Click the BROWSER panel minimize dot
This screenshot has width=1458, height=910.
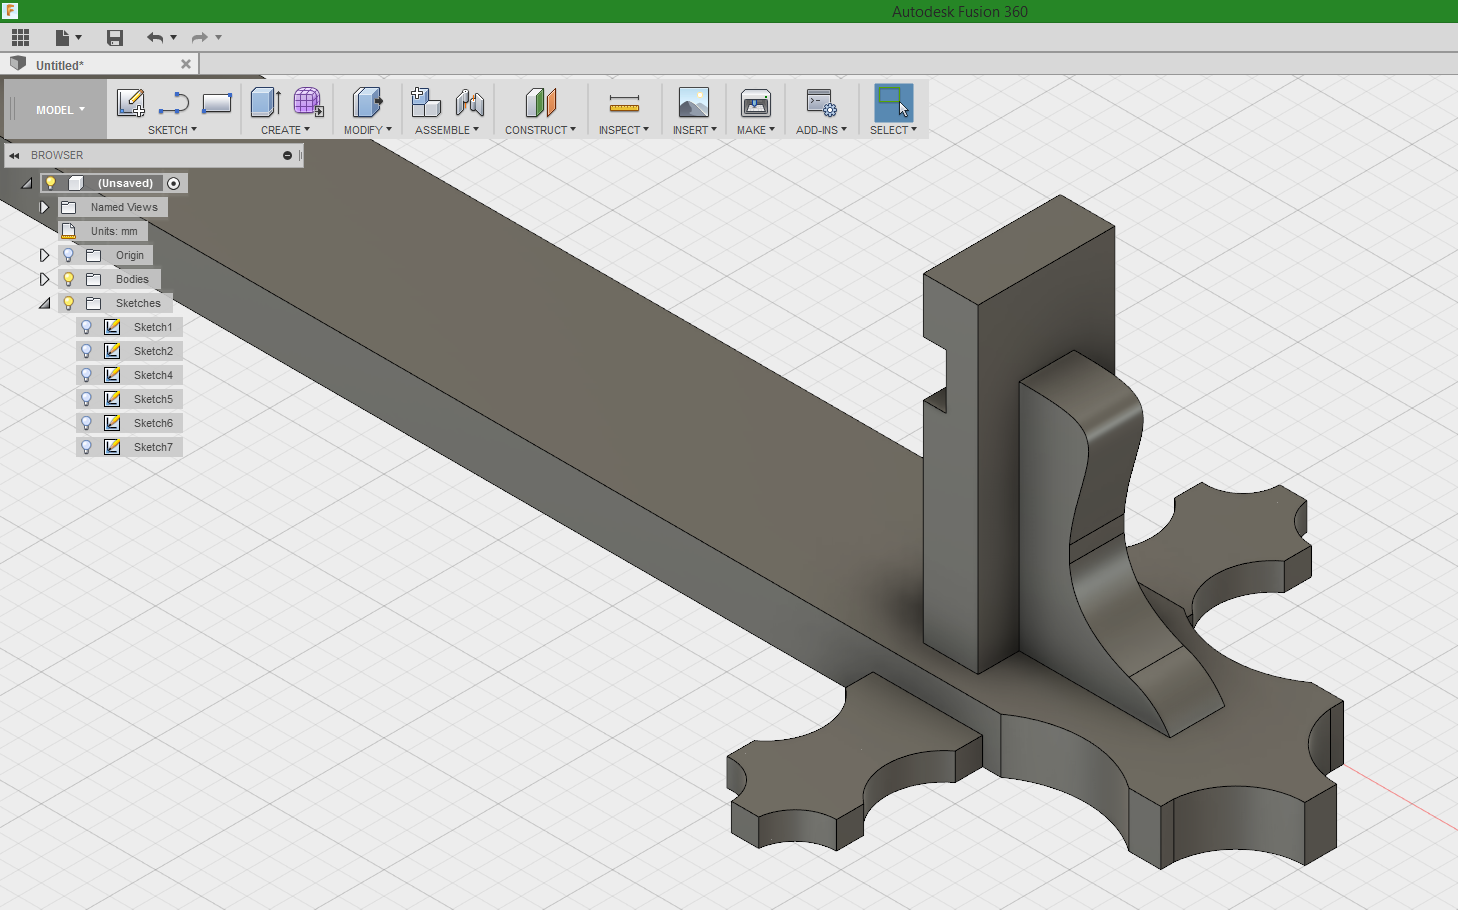tap(287, 156)
